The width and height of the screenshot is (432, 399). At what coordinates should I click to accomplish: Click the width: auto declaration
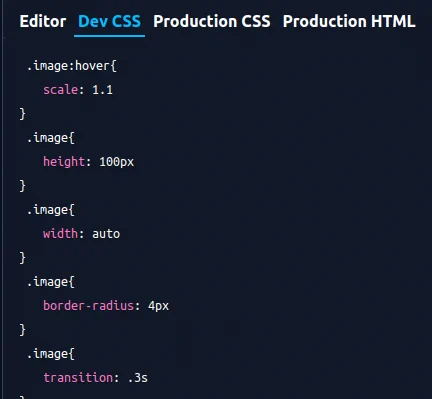click(x=81, y=234)
